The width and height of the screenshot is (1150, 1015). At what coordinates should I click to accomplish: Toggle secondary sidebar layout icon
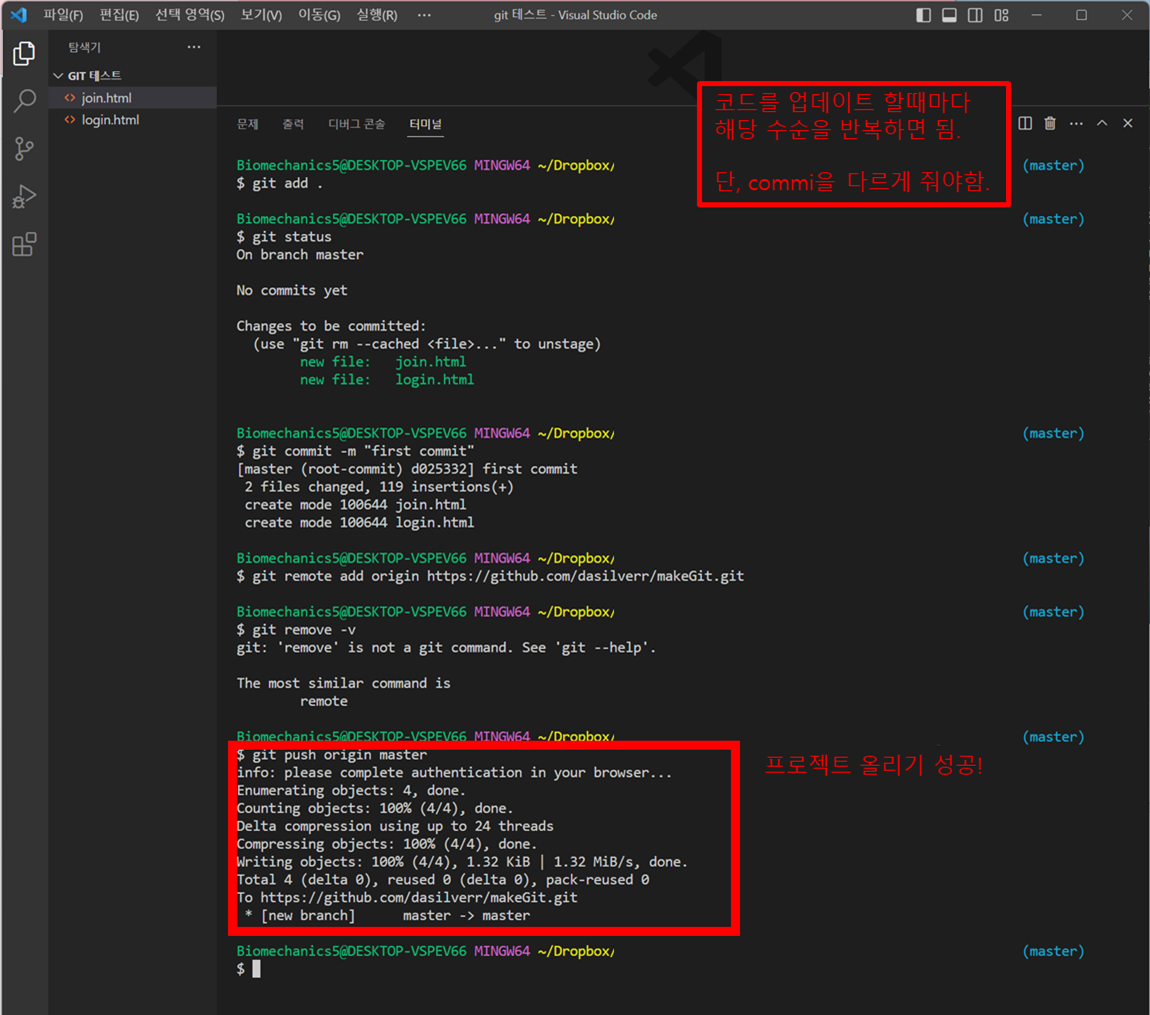(x=975, y=15)
